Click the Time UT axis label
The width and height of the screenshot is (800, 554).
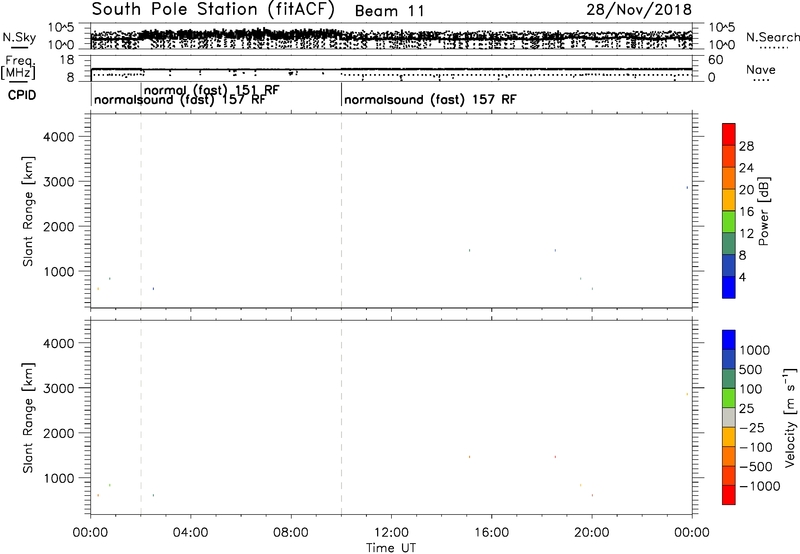[391, 548]
